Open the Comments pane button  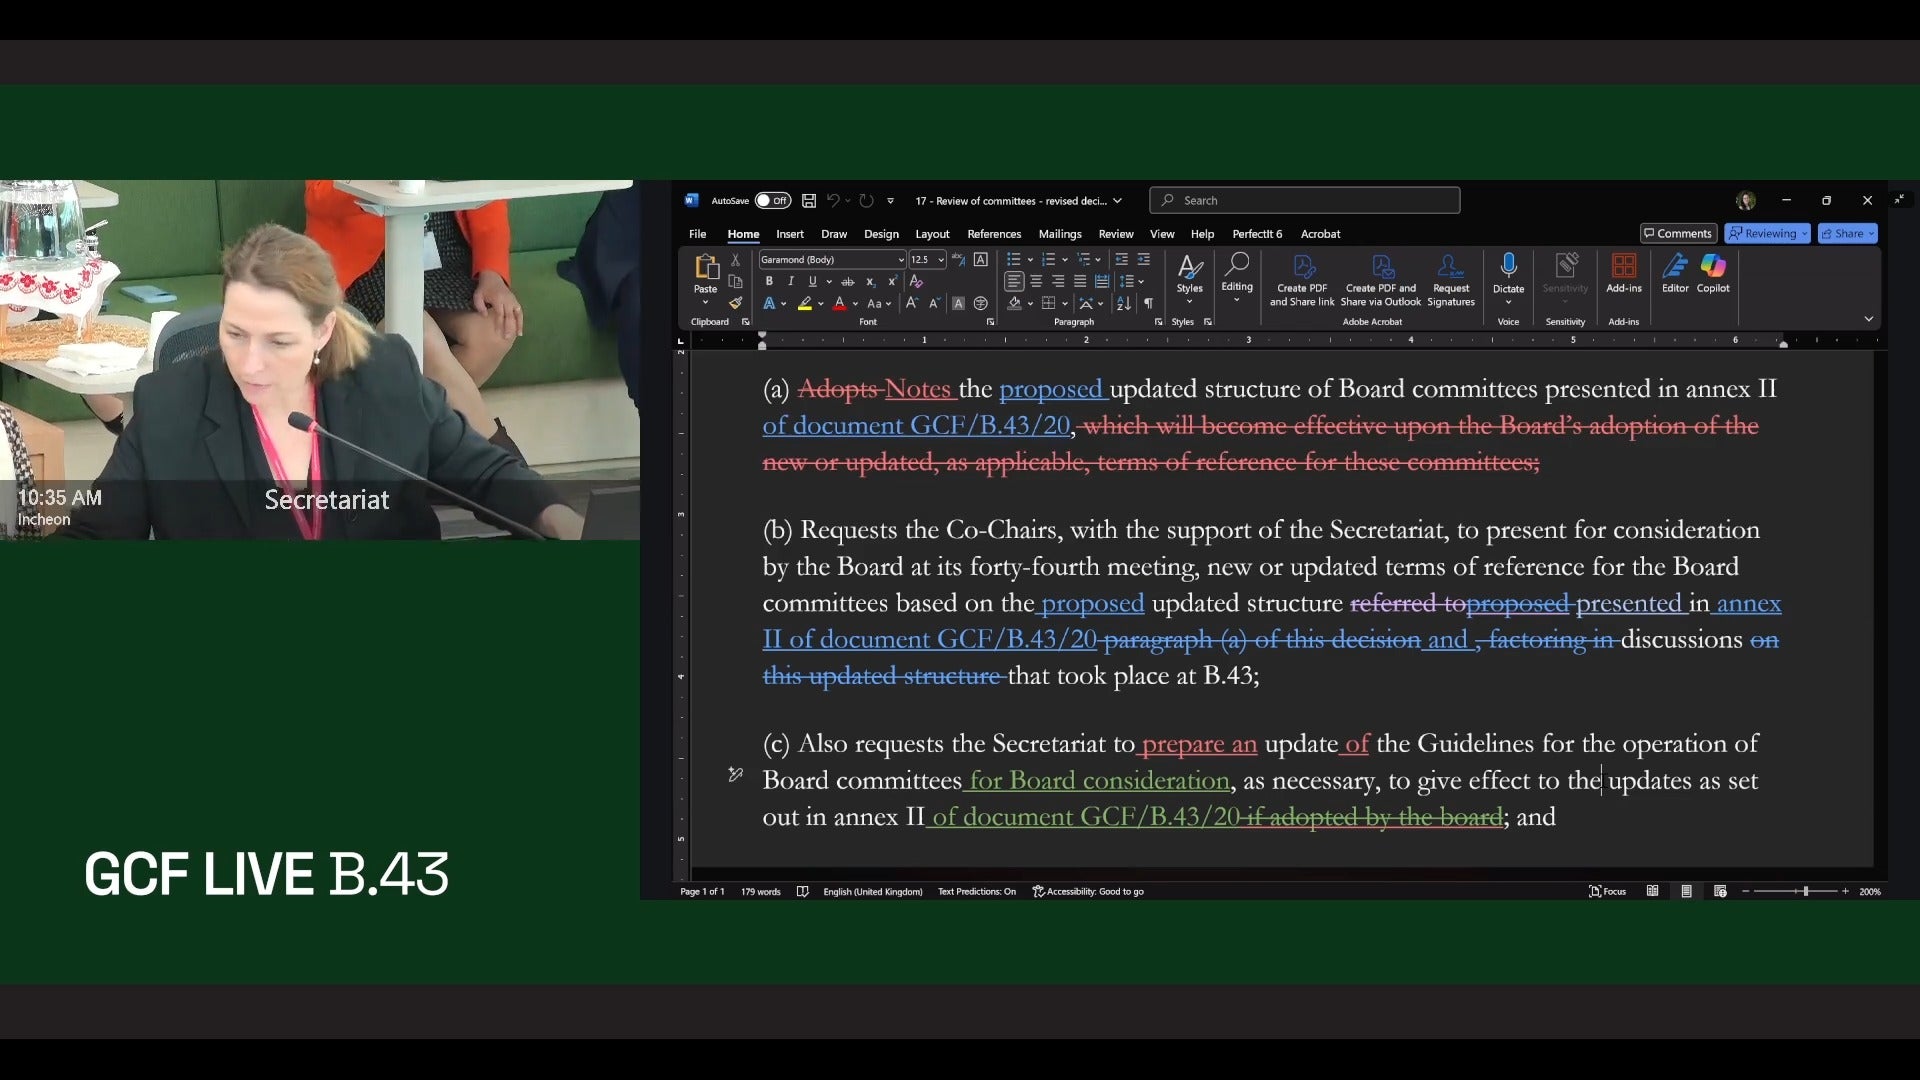click(x=1678, y=233)
